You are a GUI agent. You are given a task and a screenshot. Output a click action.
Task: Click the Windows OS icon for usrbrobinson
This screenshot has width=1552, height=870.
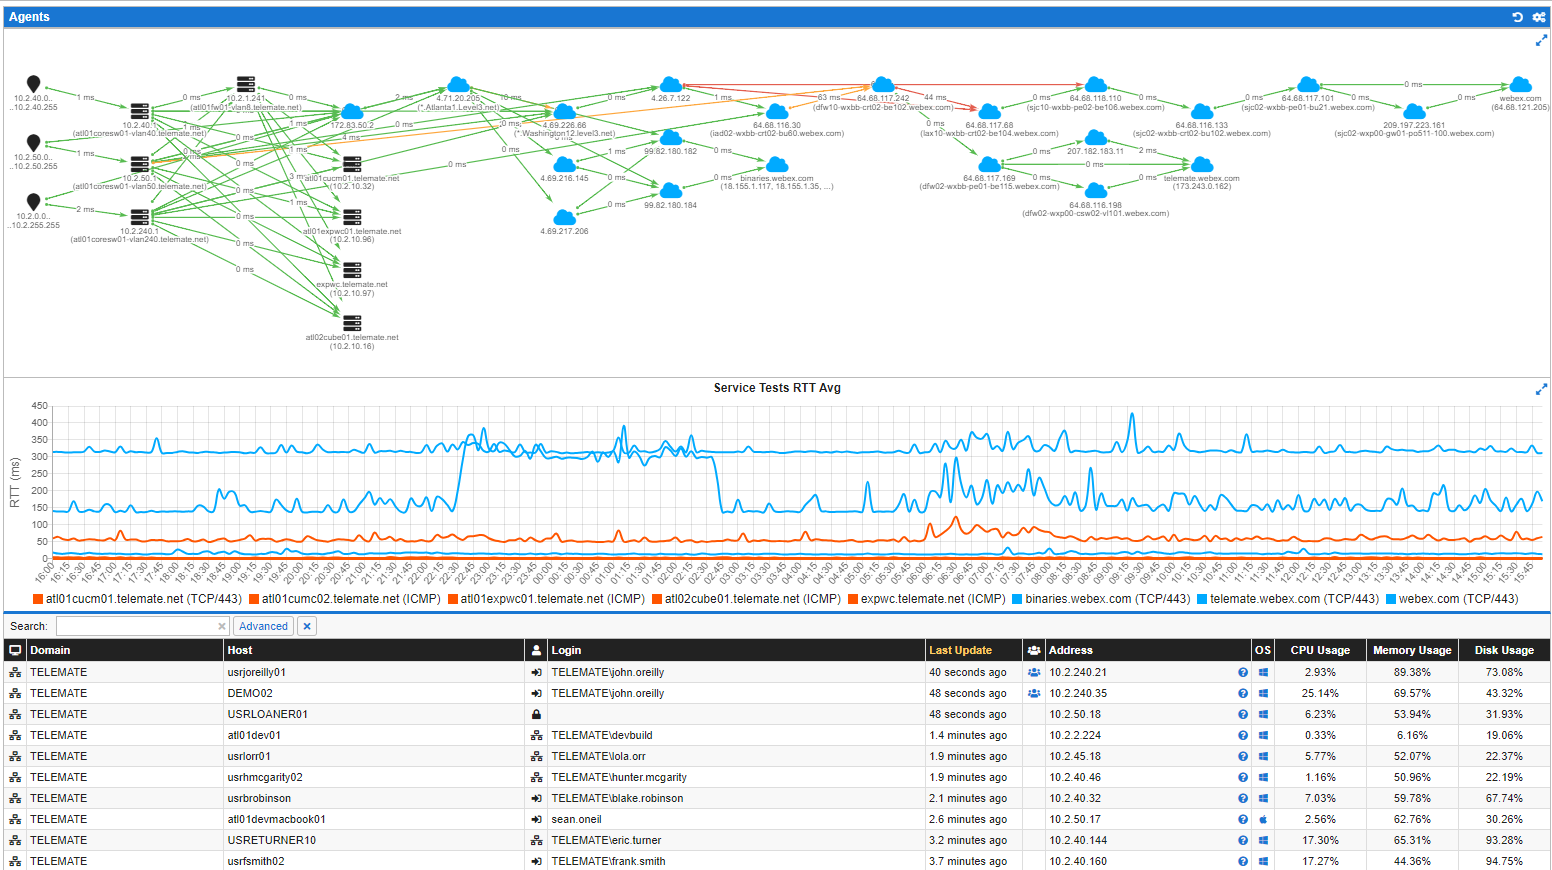tap(1263, 799)
